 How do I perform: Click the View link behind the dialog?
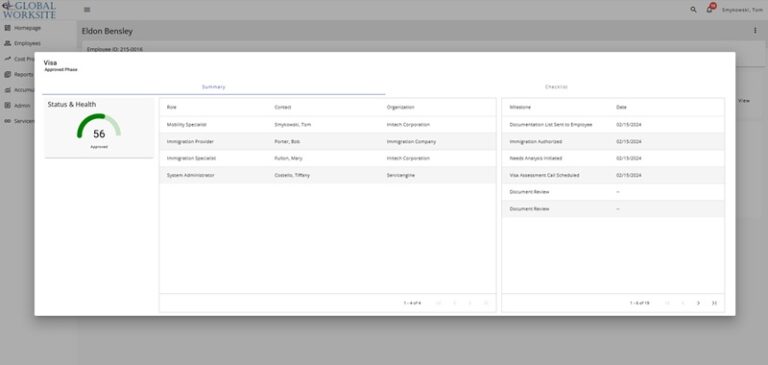tap(744, 100)
